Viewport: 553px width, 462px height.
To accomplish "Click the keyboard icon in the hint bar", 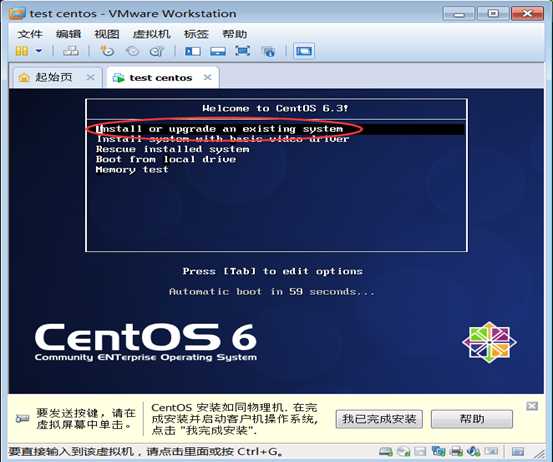I will pos(23,419).
